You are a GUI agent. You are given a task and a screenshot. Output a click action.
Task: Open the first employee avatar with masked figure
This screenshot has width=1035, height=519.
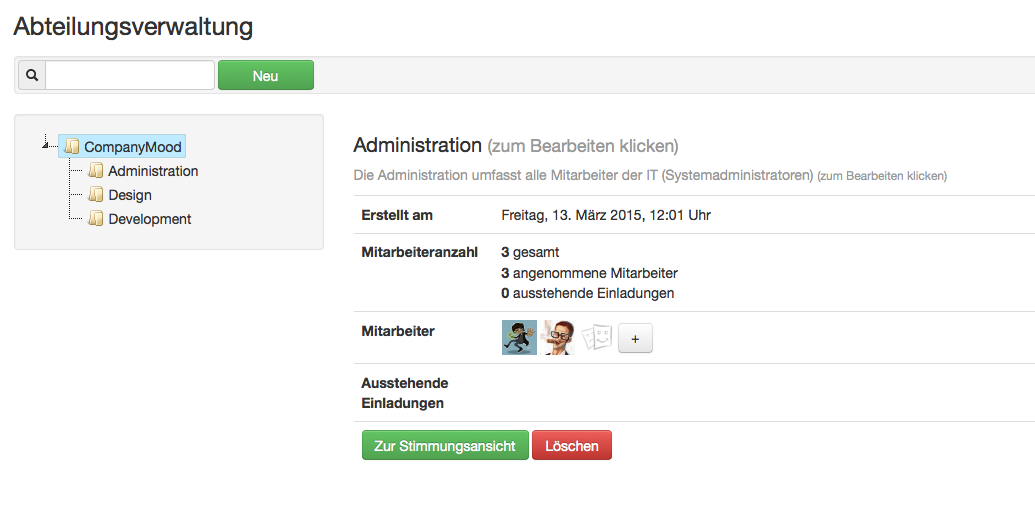click(519, 338)
